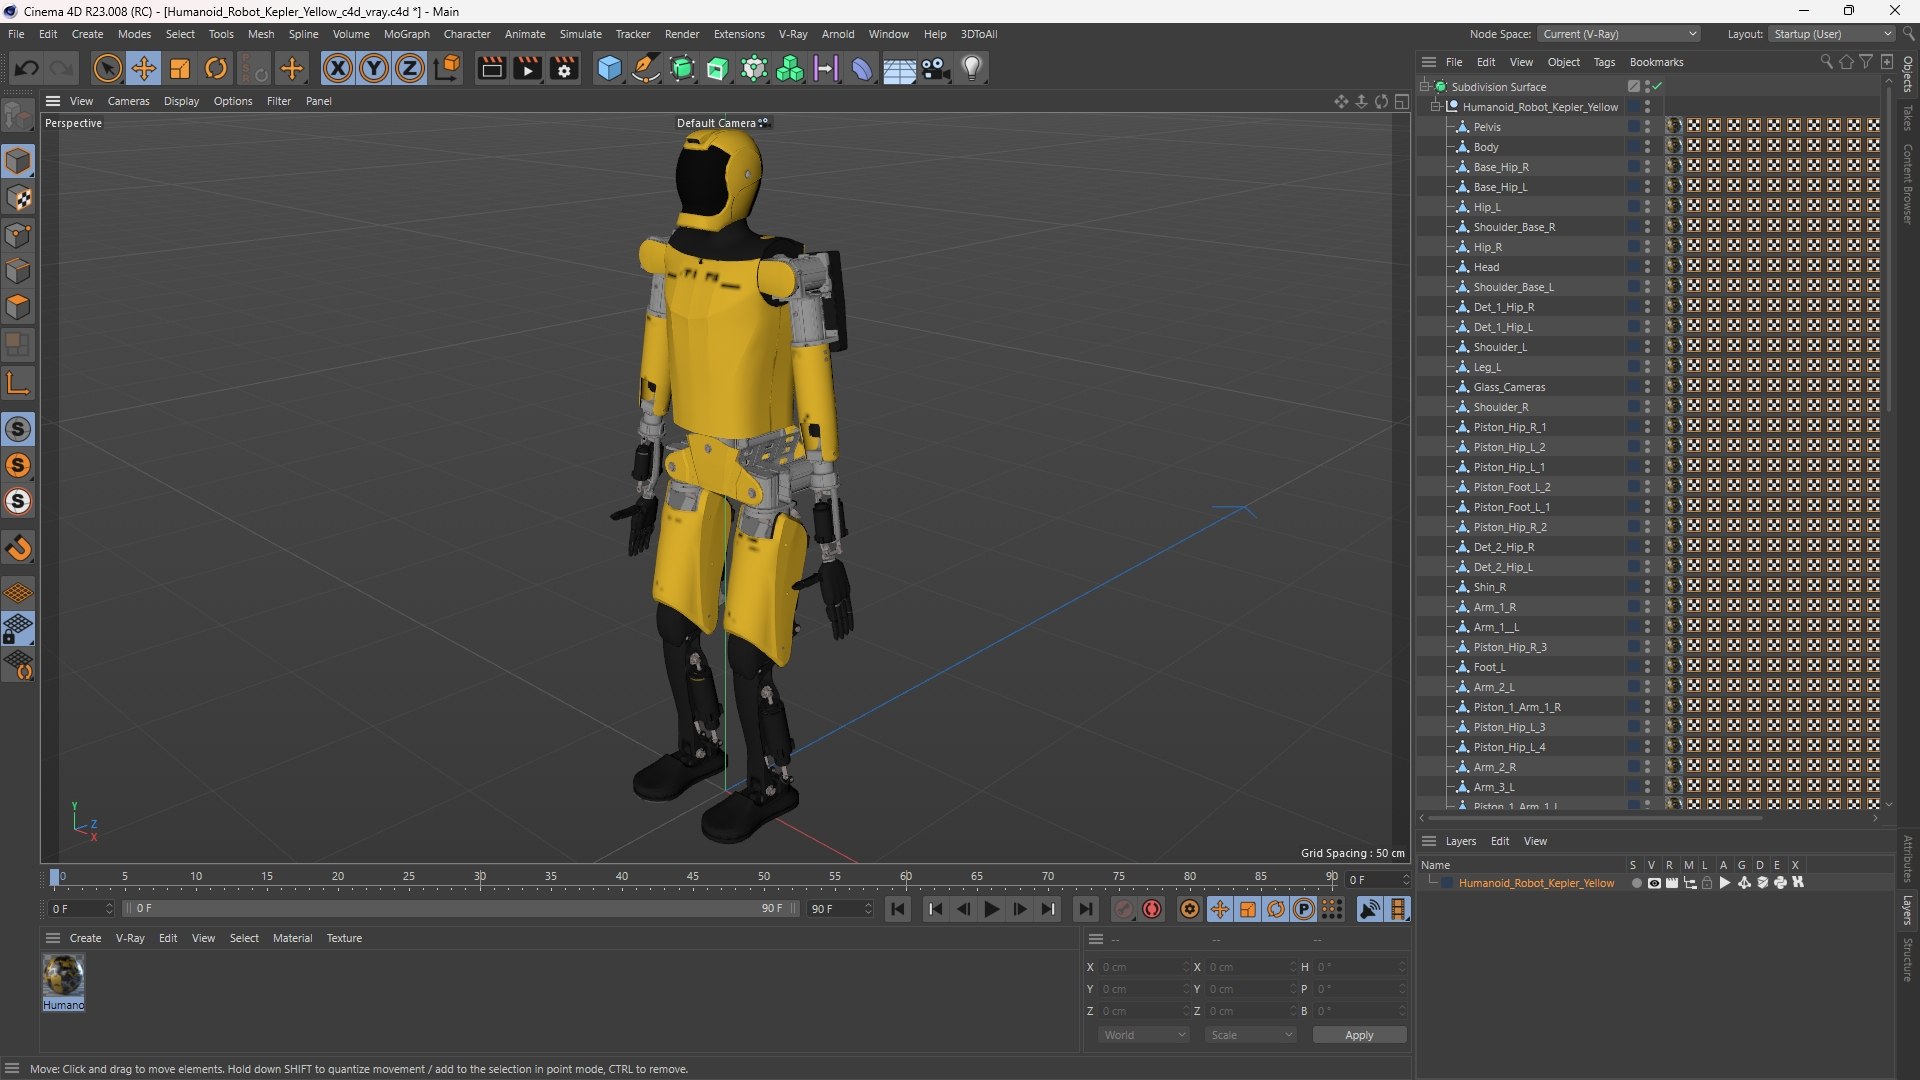The width and height of the screenshot is (1920, 1080).
Task: Open viewport hamburger menu next to View
Action: [x=53, y=101]
